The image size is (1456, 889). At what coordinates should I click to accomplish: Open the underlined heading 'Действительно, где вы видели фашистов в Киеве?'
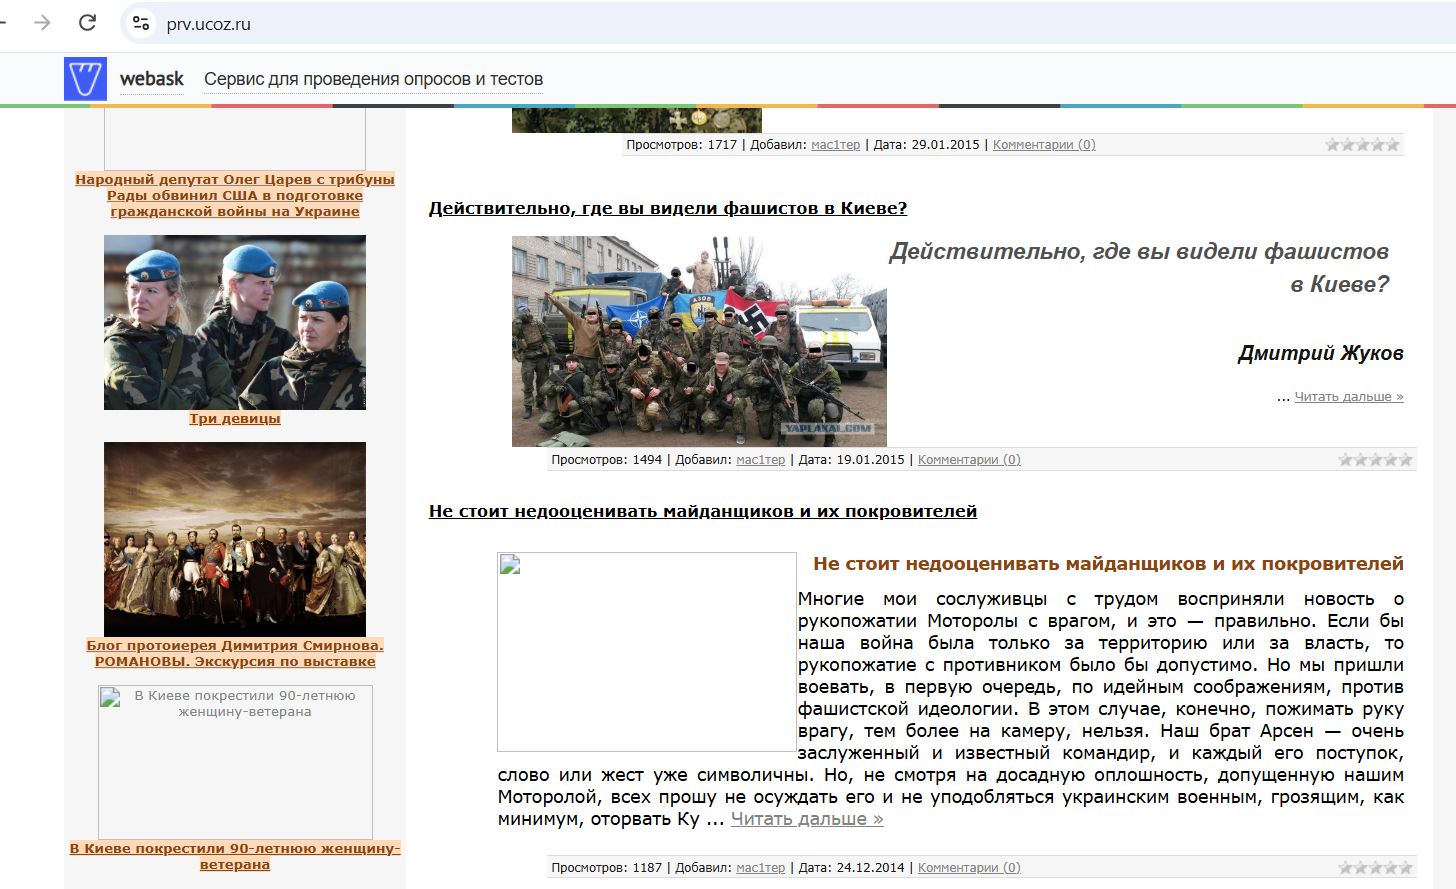668,208
